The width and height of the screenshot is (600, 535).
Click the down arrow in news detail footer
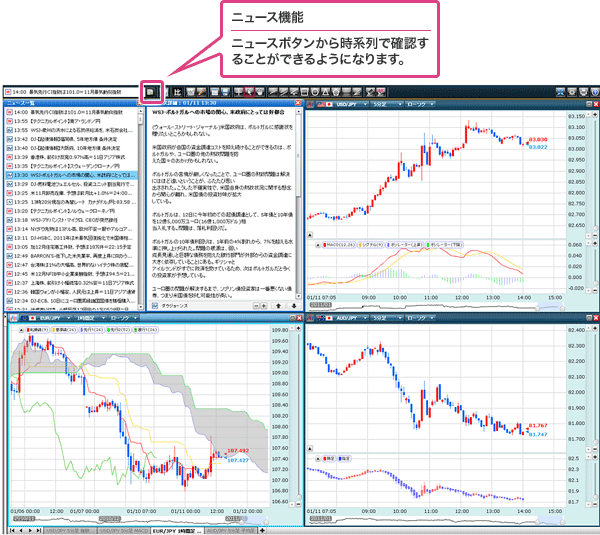coord(293,306)
